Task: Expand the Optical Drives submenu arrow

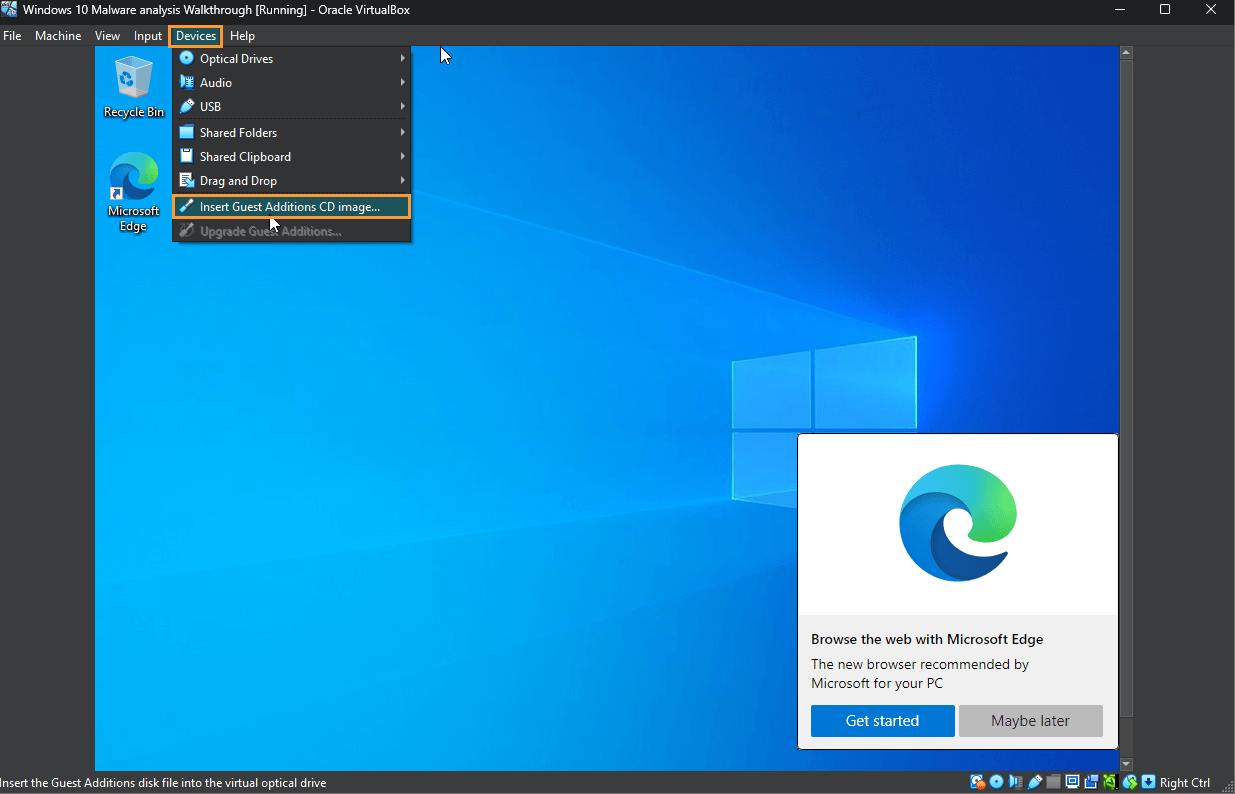Action: (403, 58)
